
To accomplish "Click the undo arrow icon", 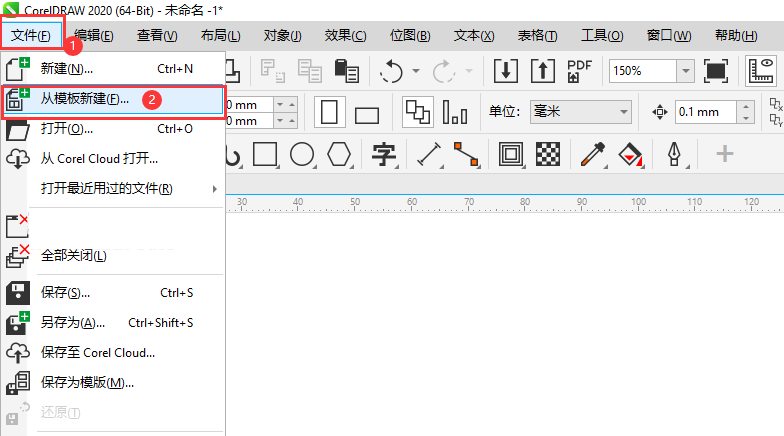I will [x=391, y=71].
